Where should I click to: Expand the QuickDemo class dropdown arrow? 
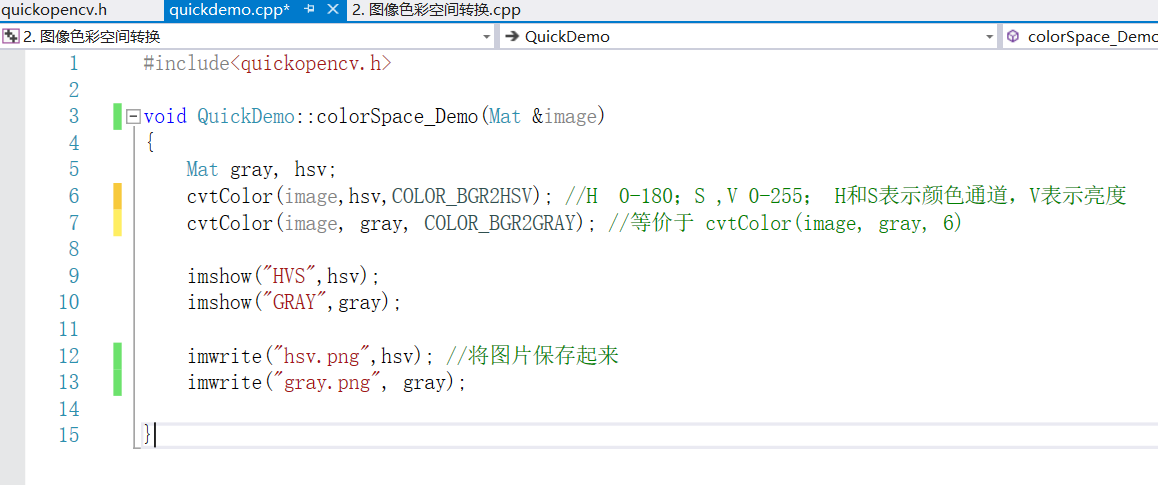click(x=990, y=37)
